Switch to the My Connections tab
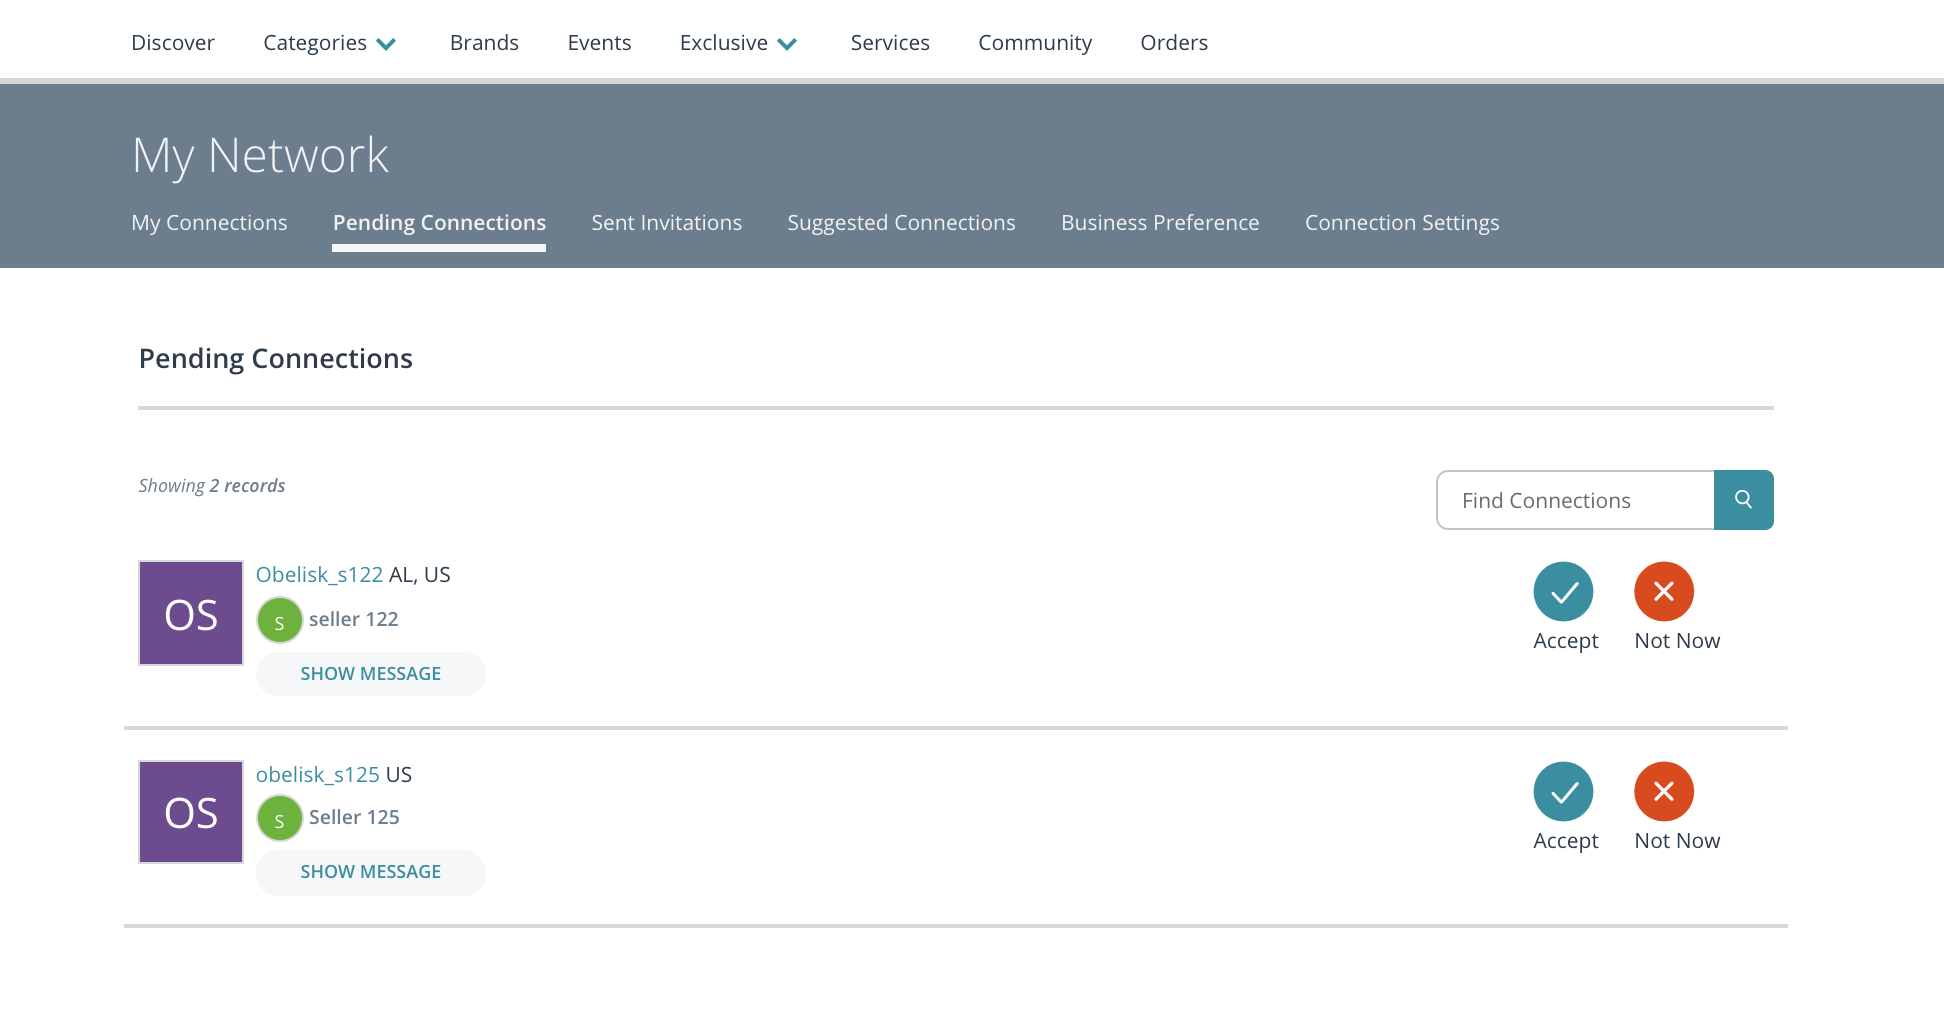Screen dimensions: 1944x1018 pos(209,223)
